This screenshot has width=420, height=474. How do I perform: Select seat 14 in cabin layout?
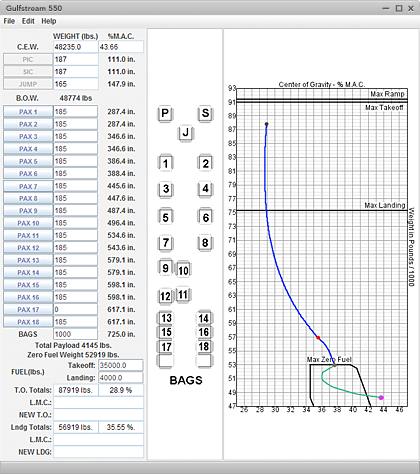pos(204,318)
